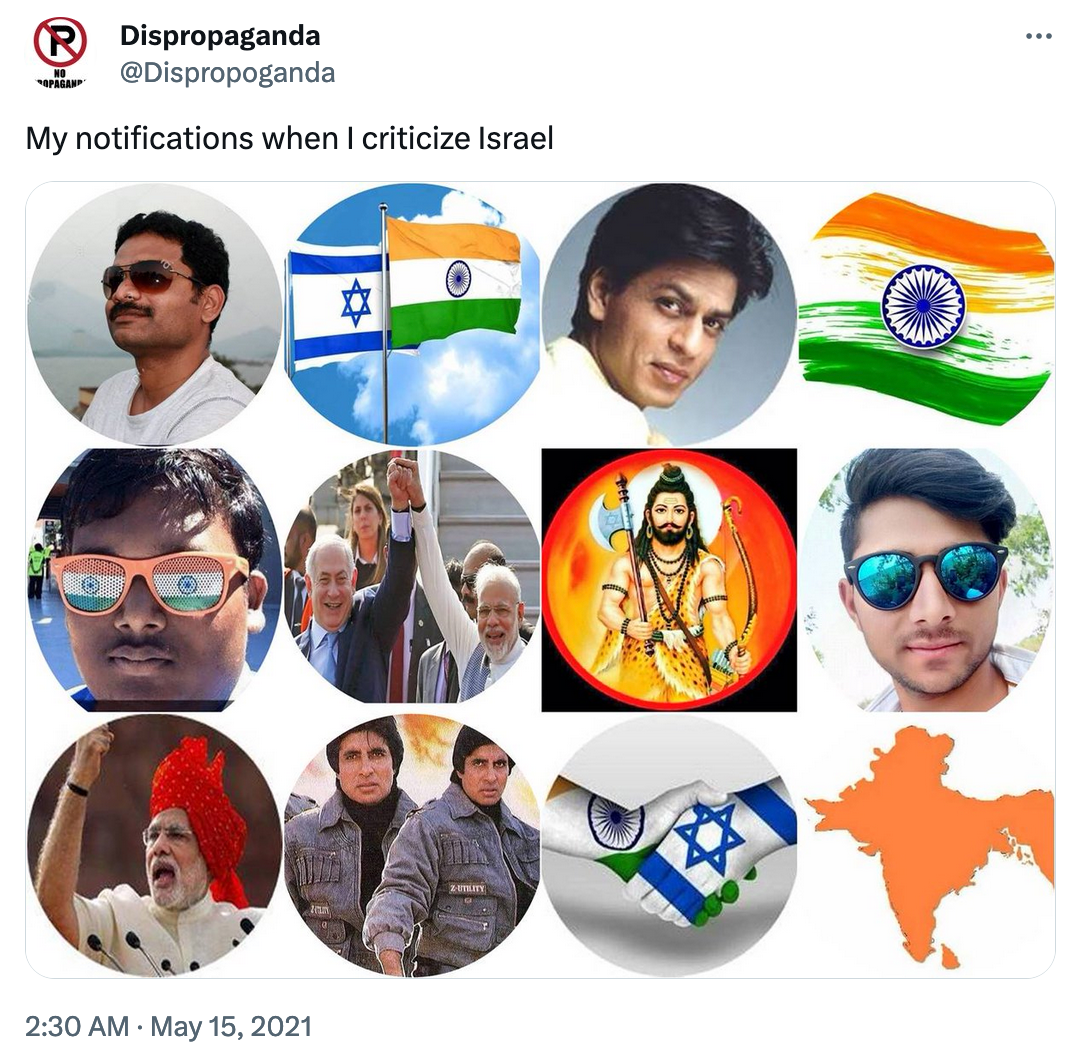Viewport: 1074px width, 1052px height.
Task: Open the tweet's attached collage image
Action: (x=540, y=579)
